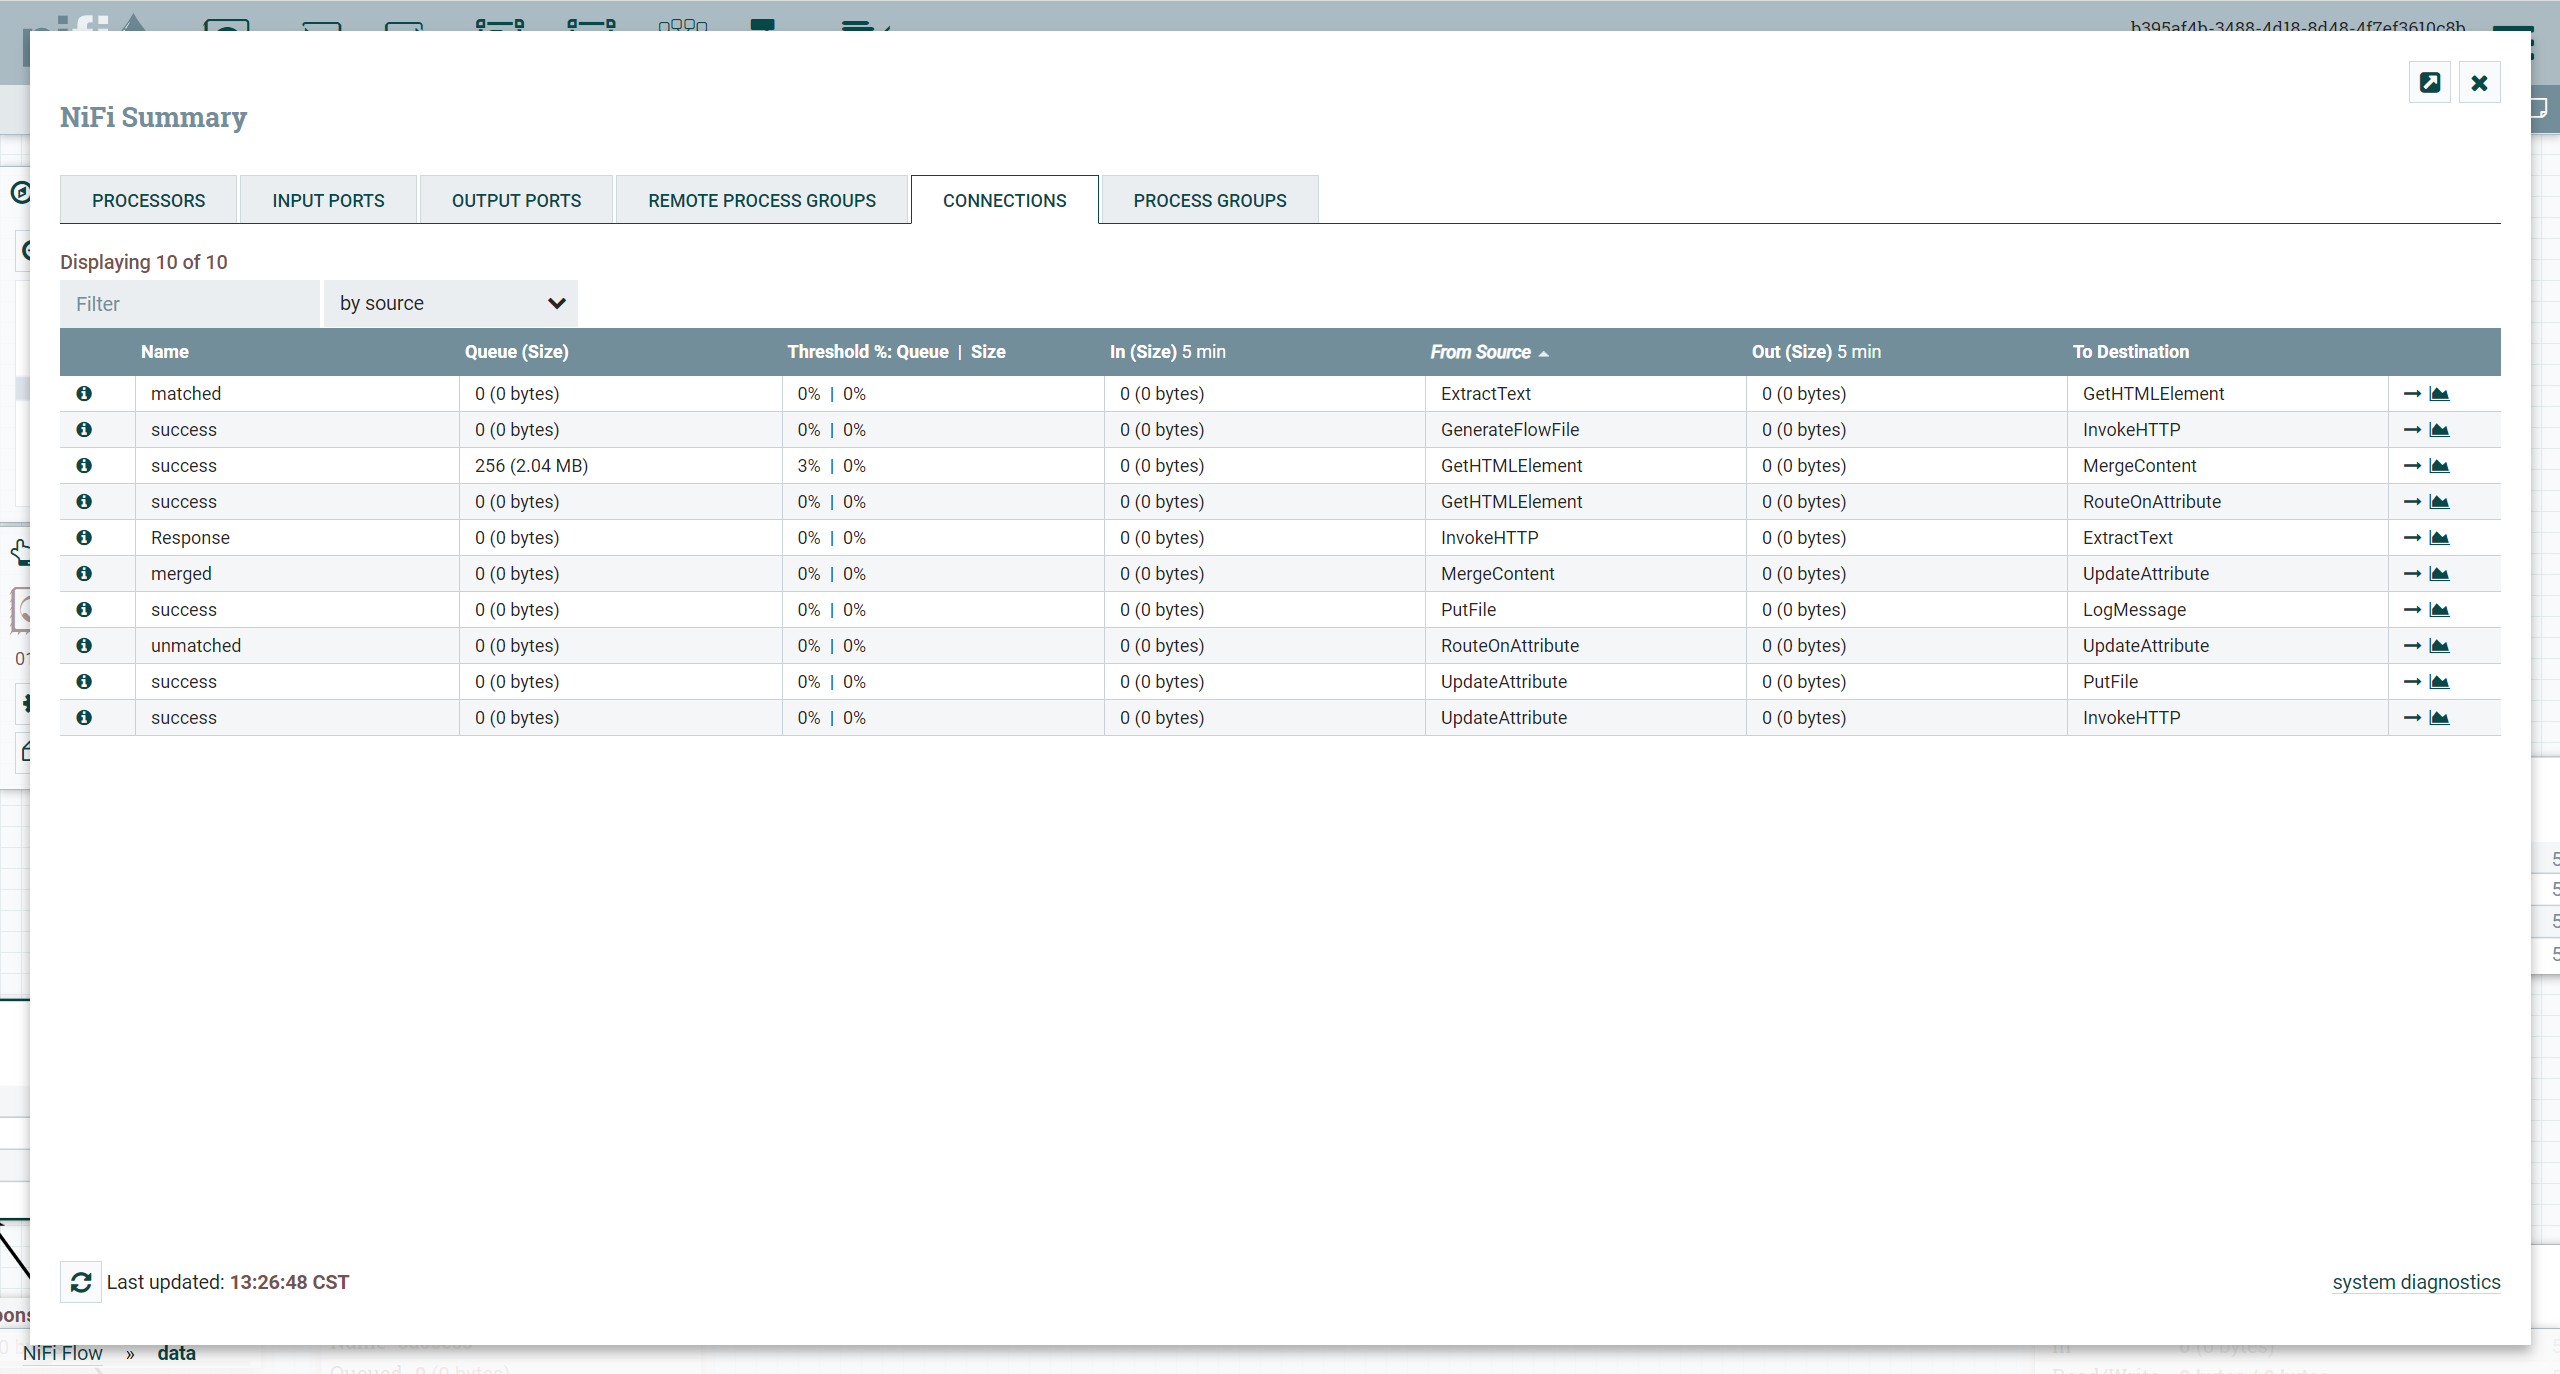
Task: View status history for MergeContent destination row
Action: (2439, 466)
